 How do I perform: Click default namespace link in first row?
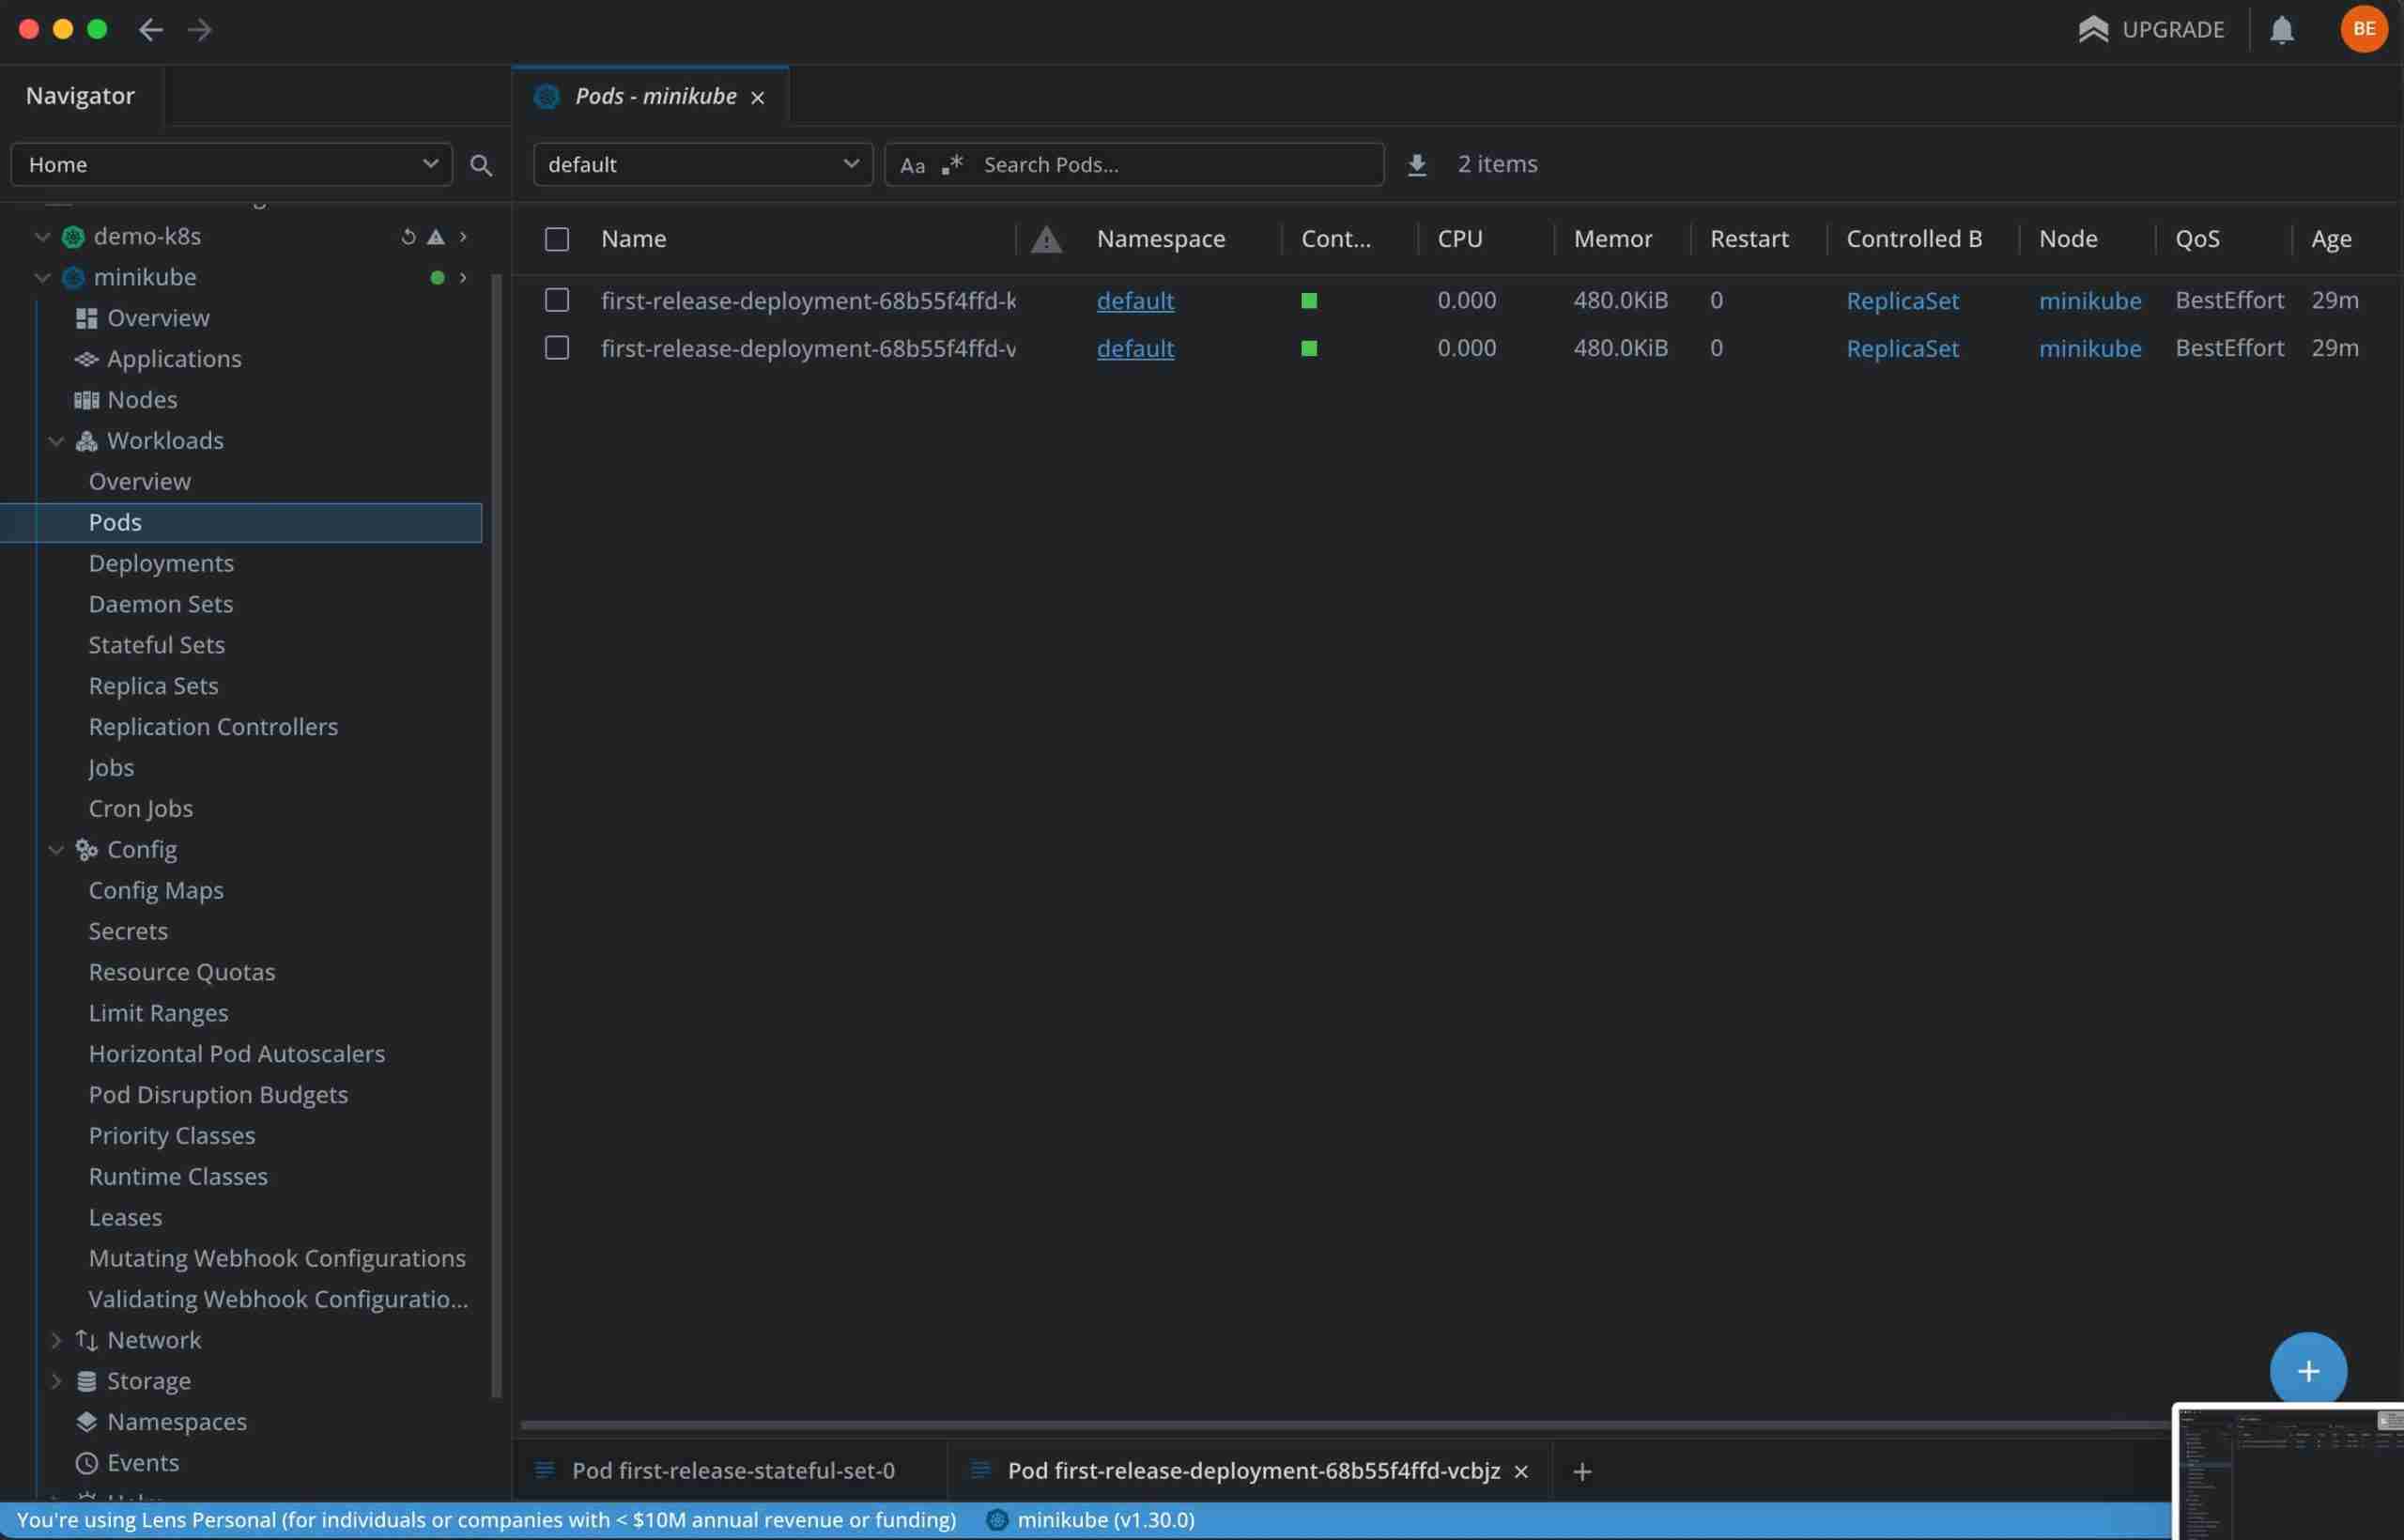coord(1135,301)
